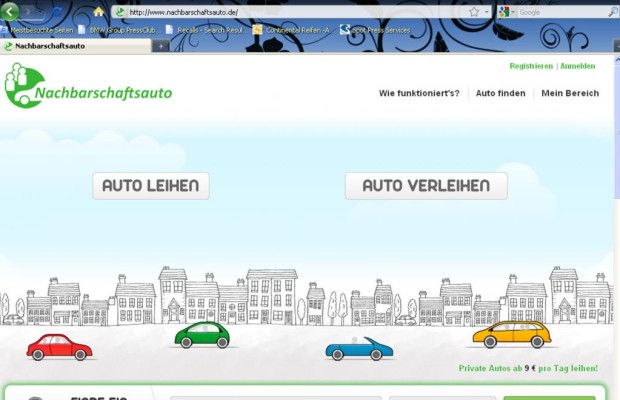The width and height of the screenshot is (620, 400).
Task: Click the Nachbarschaftsauto logo
Action: (89, 86)
